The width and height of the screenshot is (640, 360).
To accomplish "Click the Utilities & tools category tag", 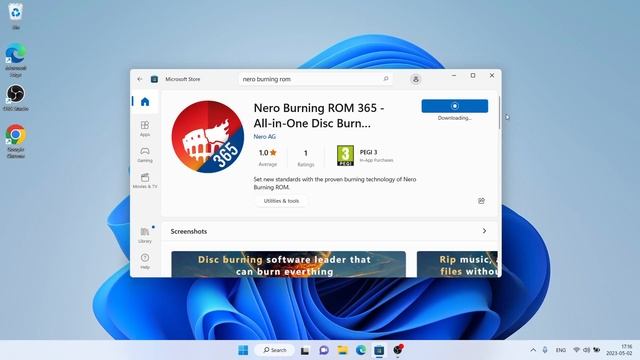I will (x=281, y=201).
